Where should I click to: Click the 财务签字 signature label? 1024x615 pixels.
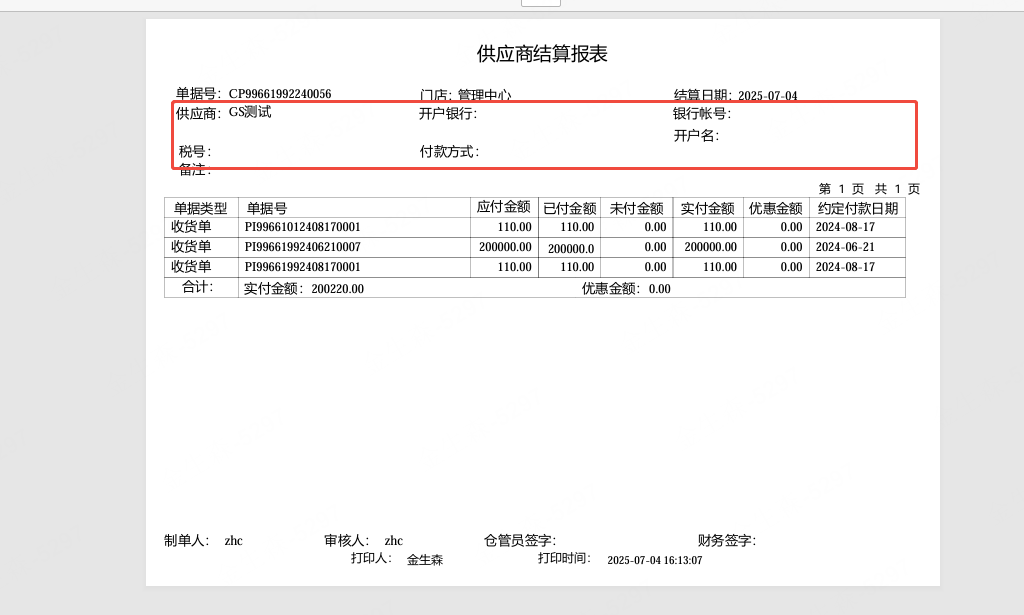(727, 541)
